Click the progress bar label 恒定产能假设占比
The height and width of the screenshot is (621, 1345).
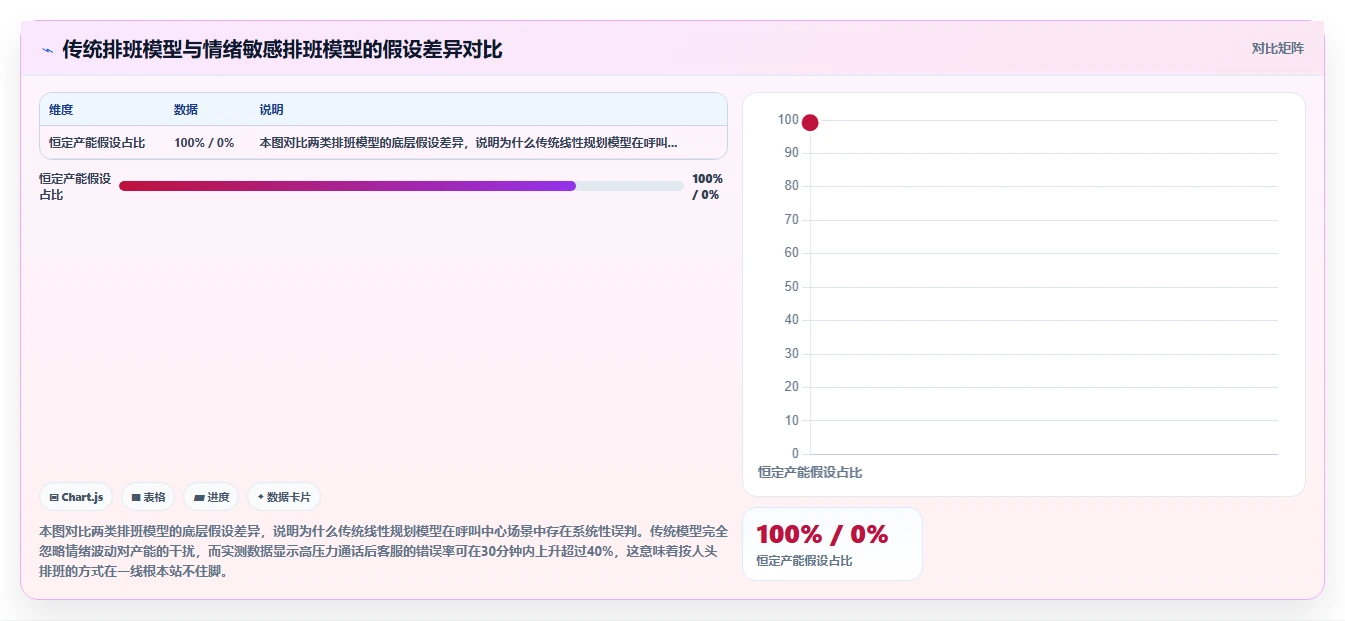75,187
